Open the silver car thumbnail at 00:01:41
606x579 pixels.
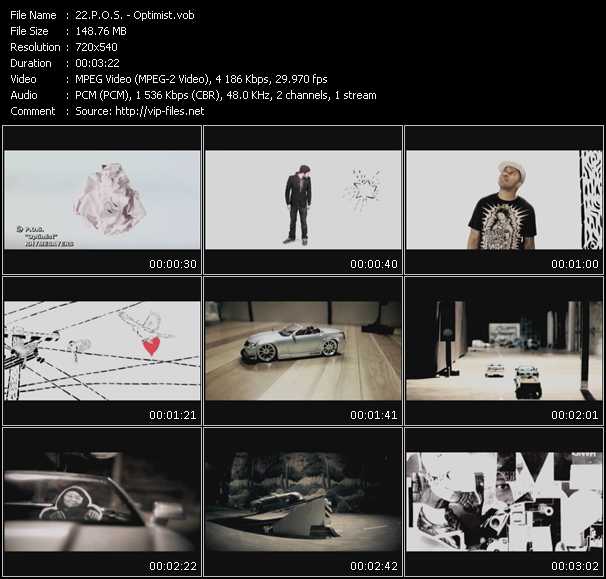[x=303, y=351]
